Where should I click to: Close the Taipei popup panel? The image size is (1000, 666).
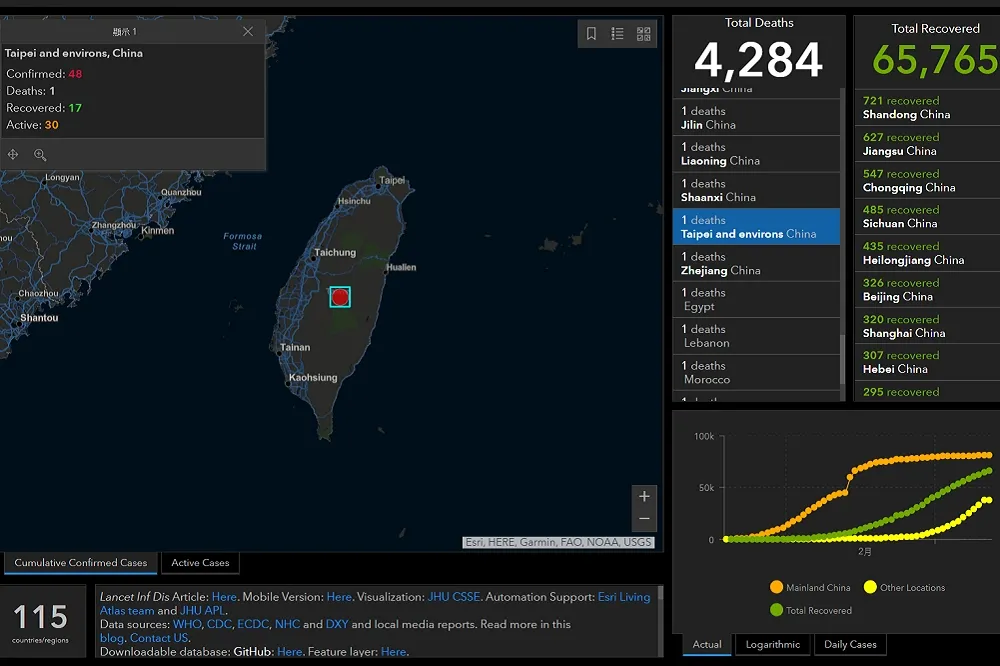pyautogui.click(x=248, y=31)
